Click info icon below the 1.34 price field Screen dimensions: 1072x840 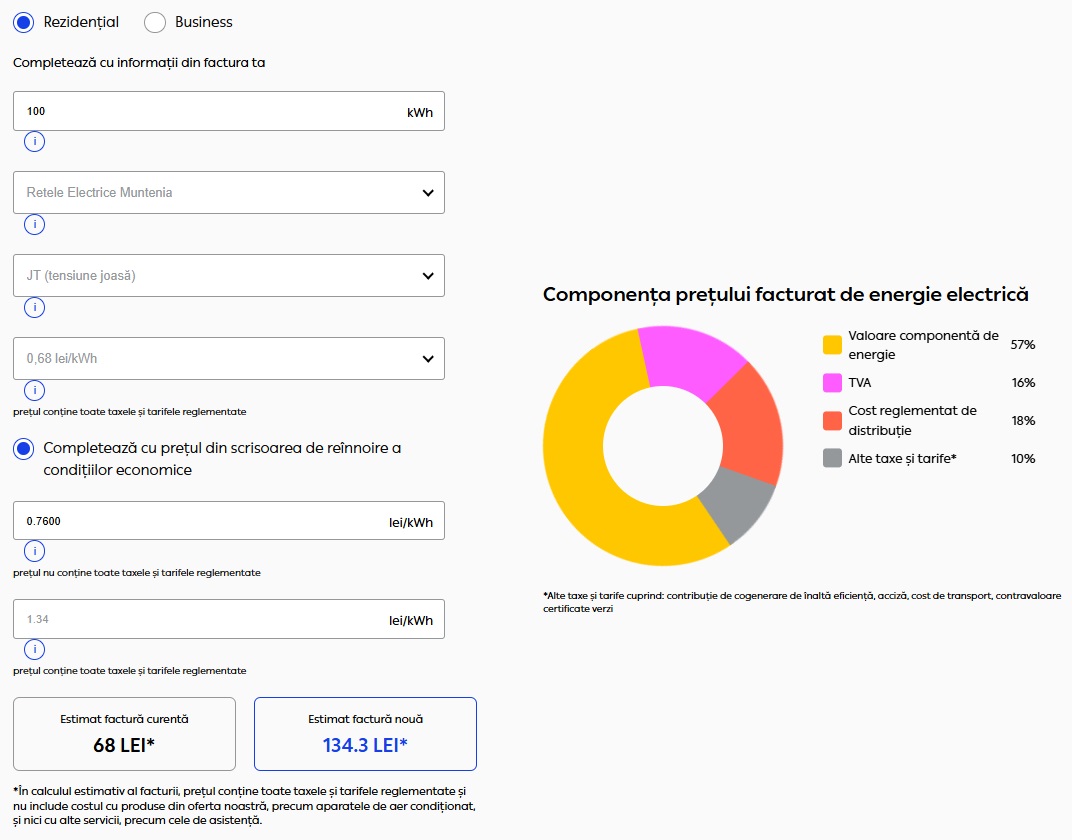pos(35,650)
